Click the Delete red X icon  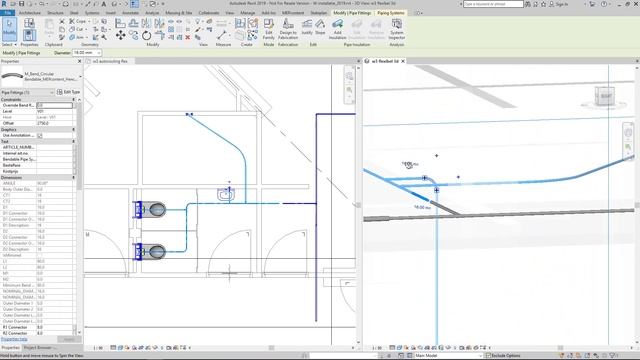click(188, 37)
